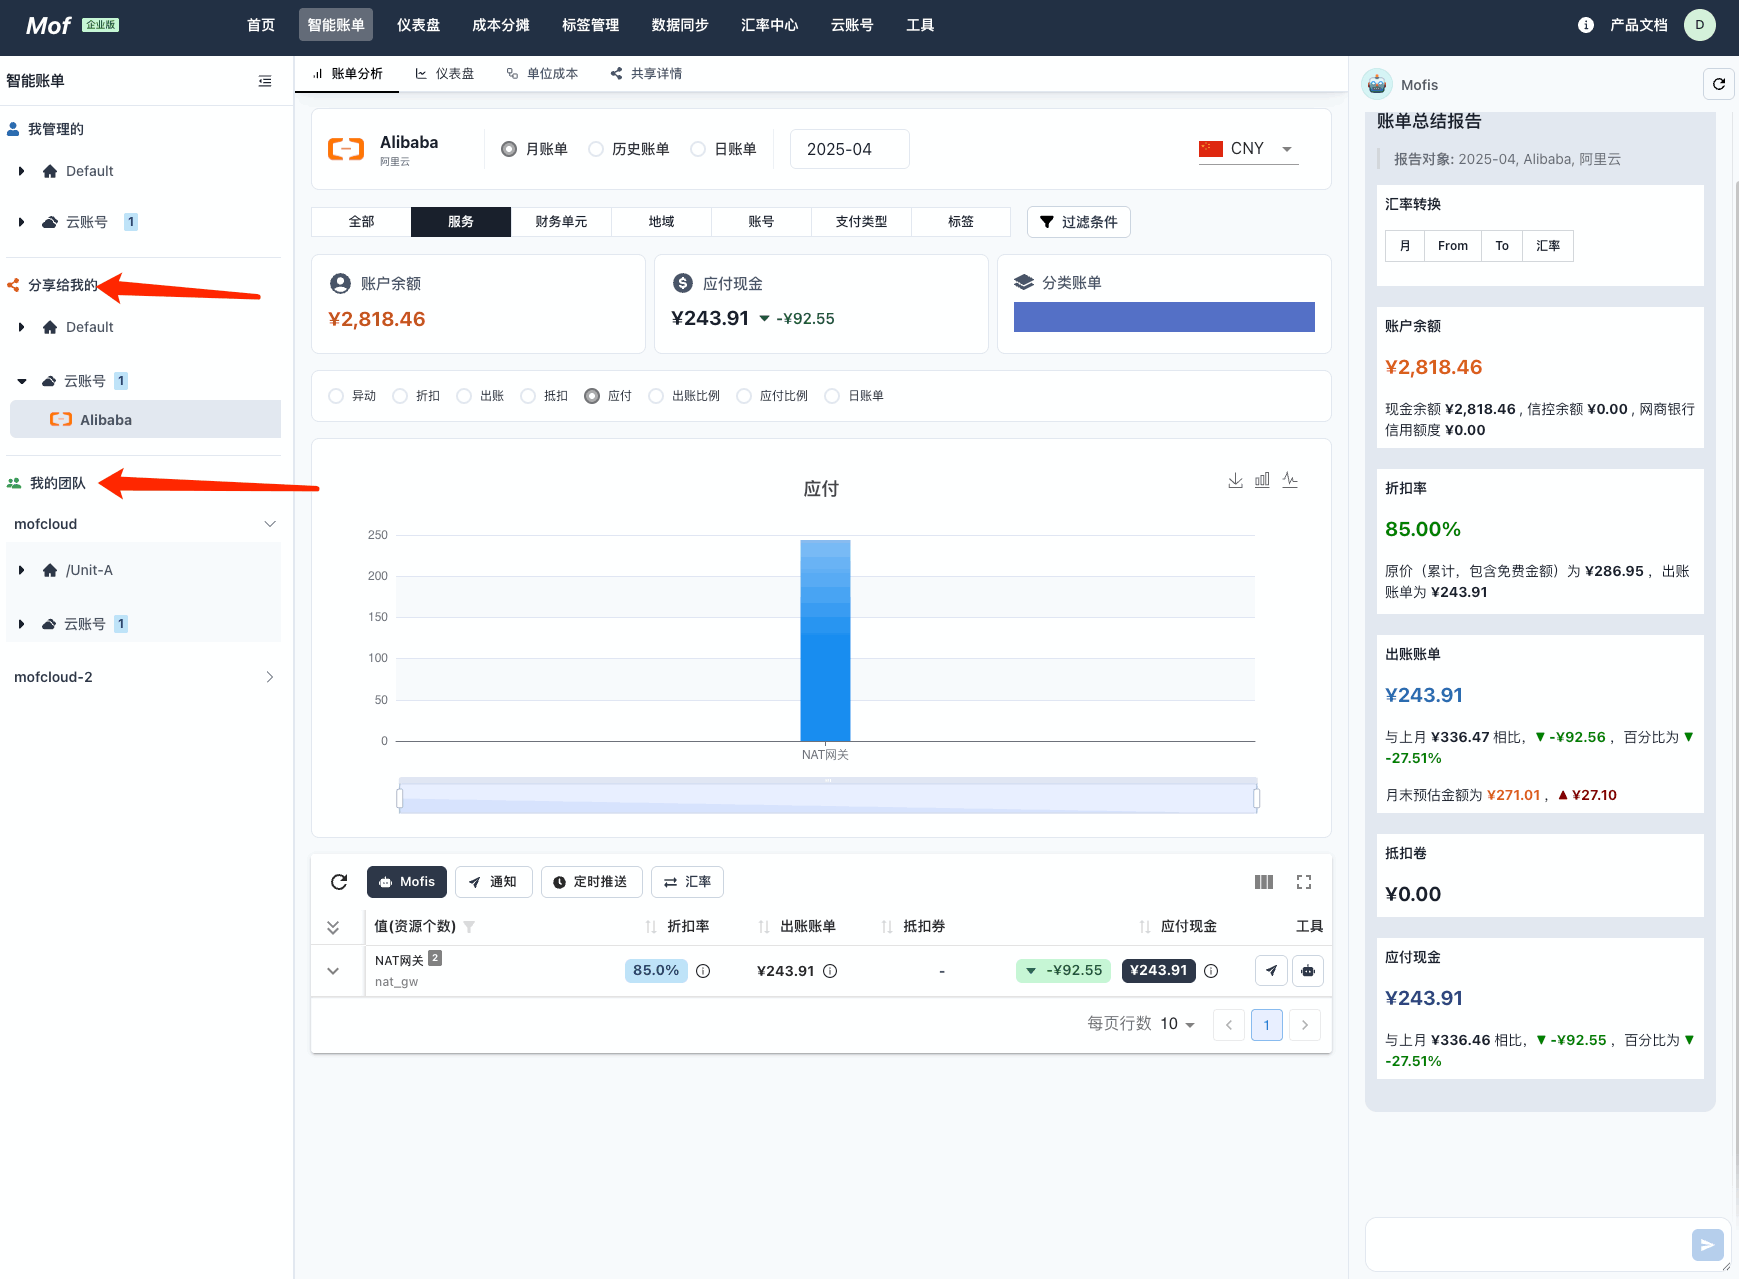Open 汇率中心 in the top navigation
The width and height of the screenshot is (1739, 1279).
pos(770,25)
